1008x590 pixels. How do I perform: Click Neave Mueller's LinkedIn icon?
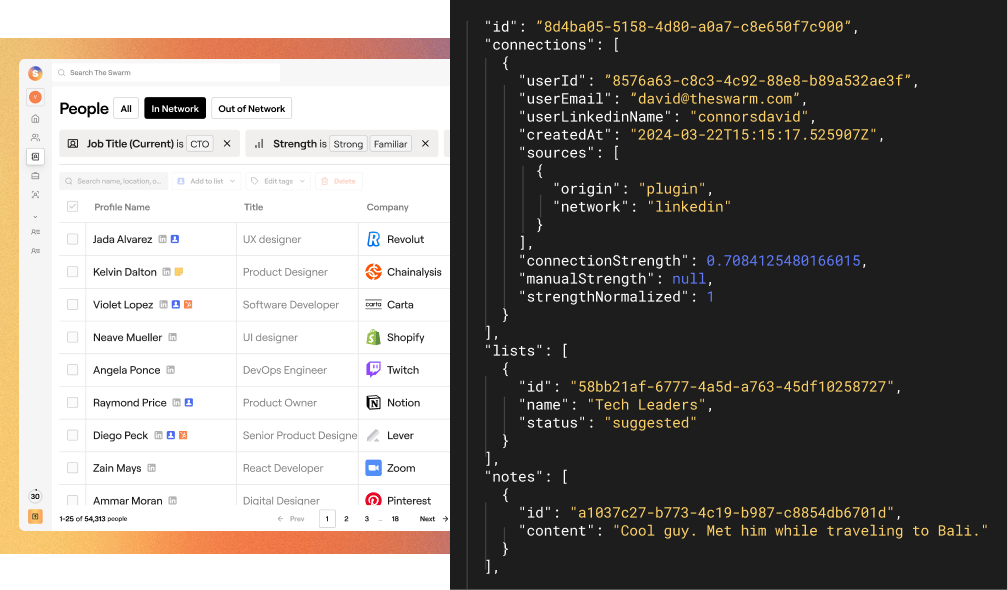(x=172, y=337)
